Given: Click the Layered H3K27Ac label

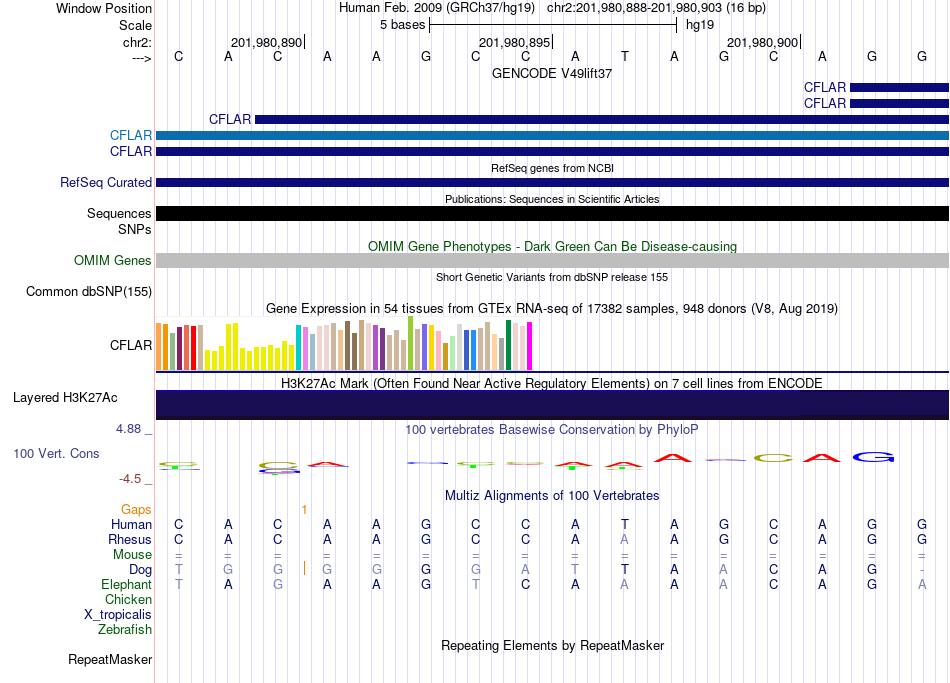Looking at the screenshot, I should tap(65, 398).
